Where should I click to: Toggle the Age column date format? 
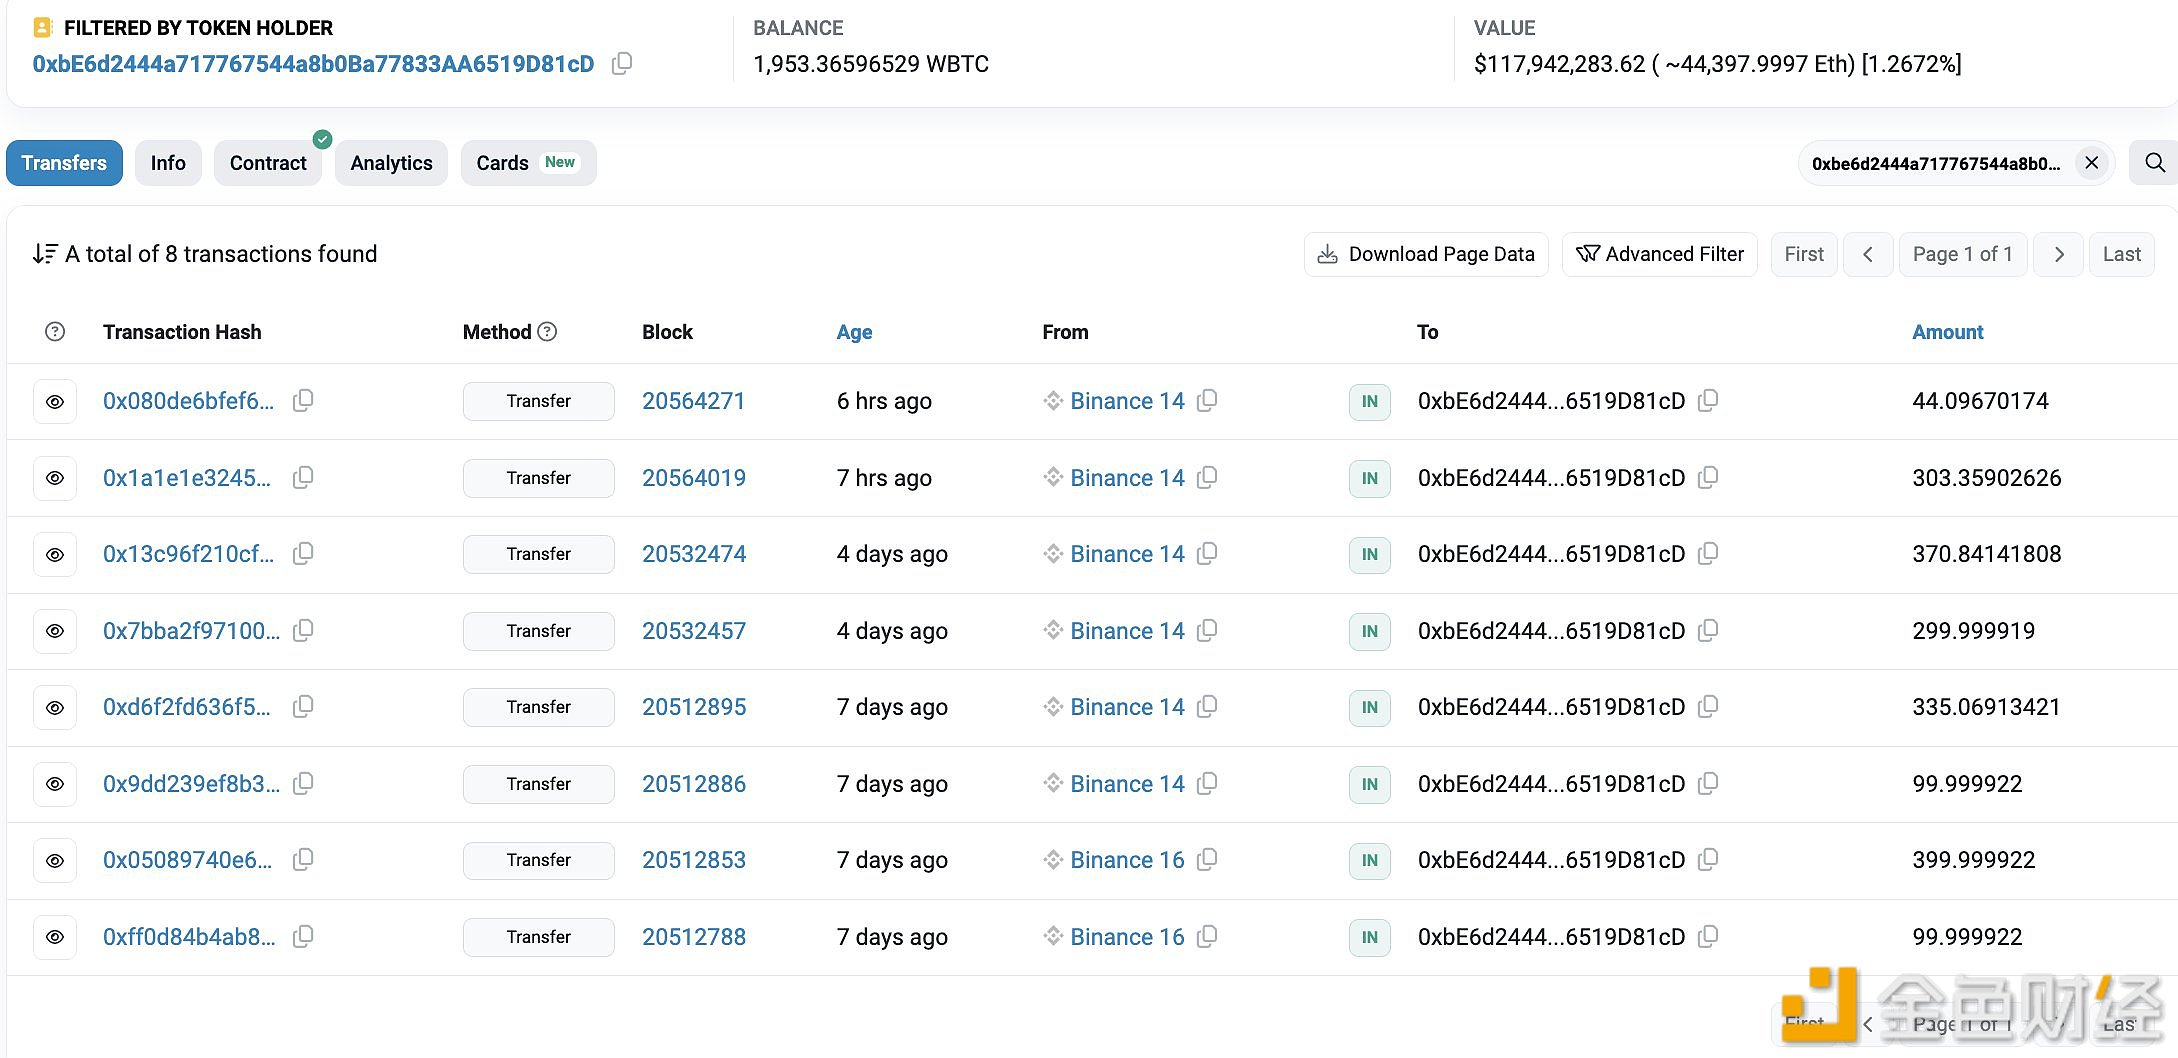(854, 332)
